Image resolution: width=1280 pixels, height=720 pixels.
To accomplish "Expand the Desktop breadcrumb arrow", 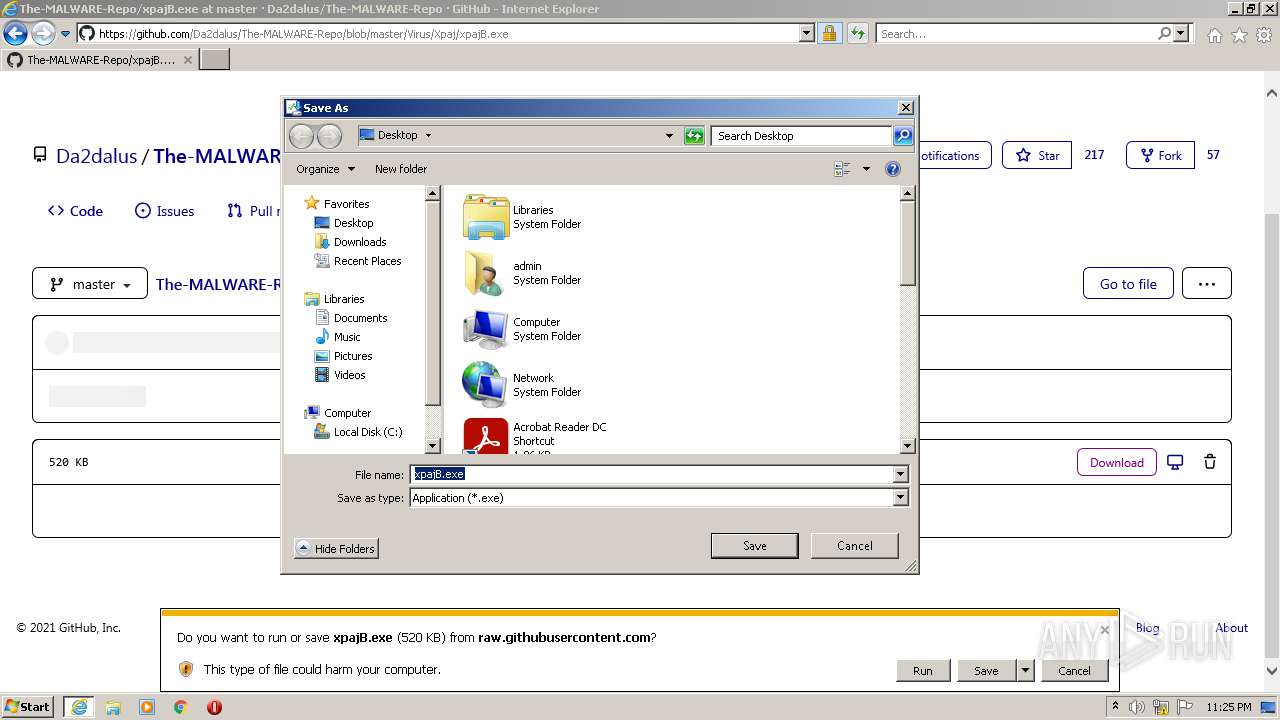I will (428, 135).
